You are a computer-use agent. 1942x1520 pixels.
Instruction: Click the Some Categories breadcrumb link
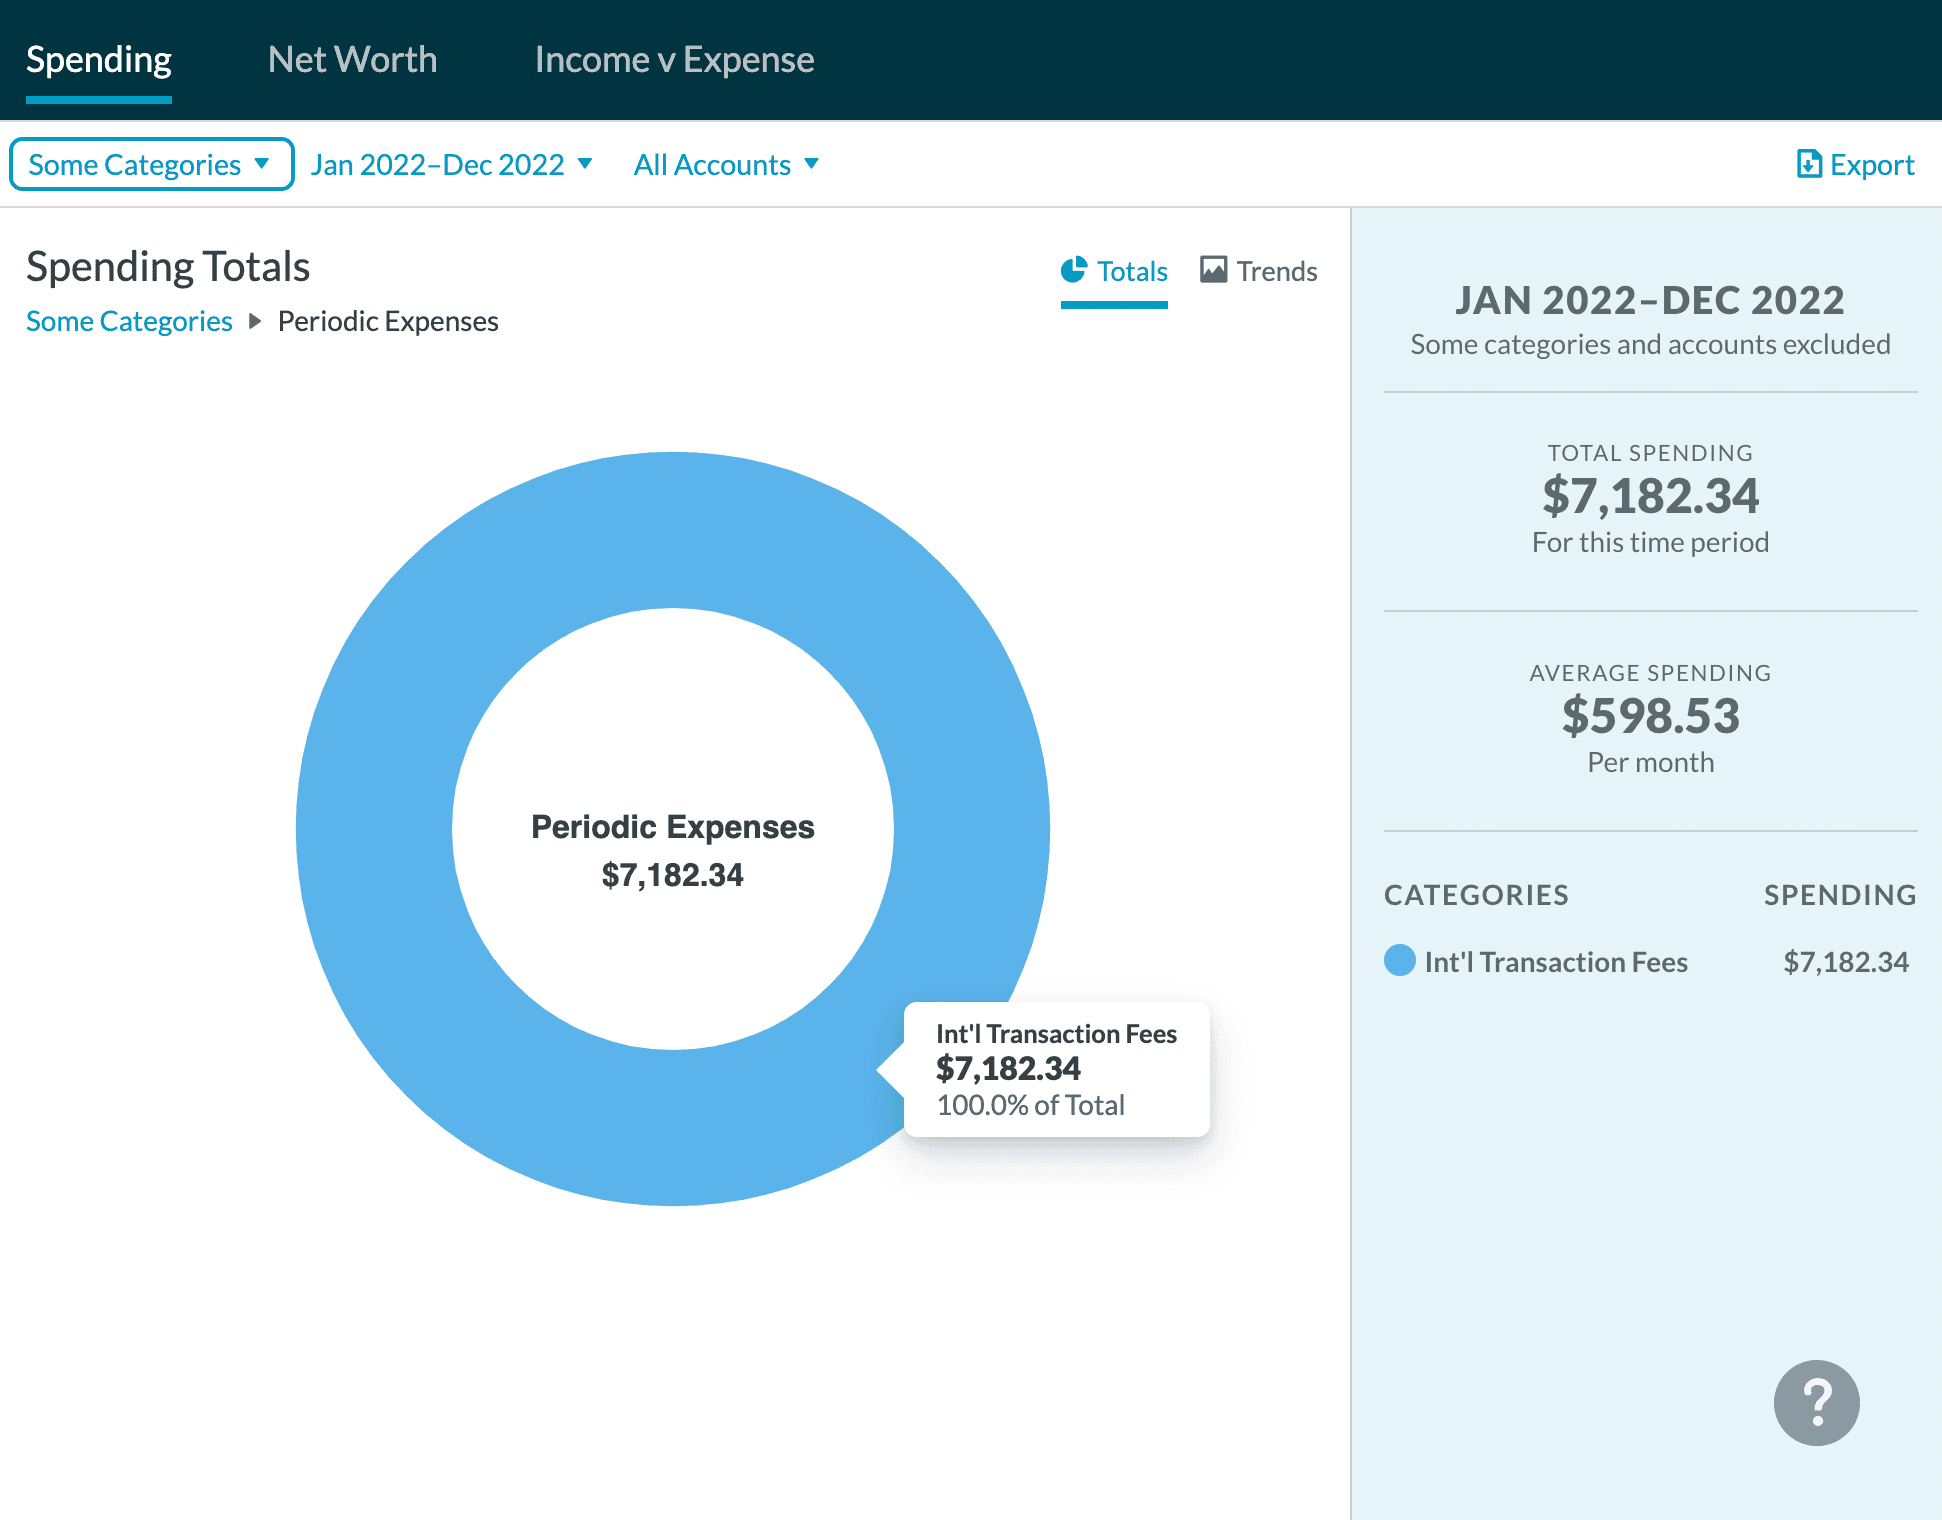[129, 321]
